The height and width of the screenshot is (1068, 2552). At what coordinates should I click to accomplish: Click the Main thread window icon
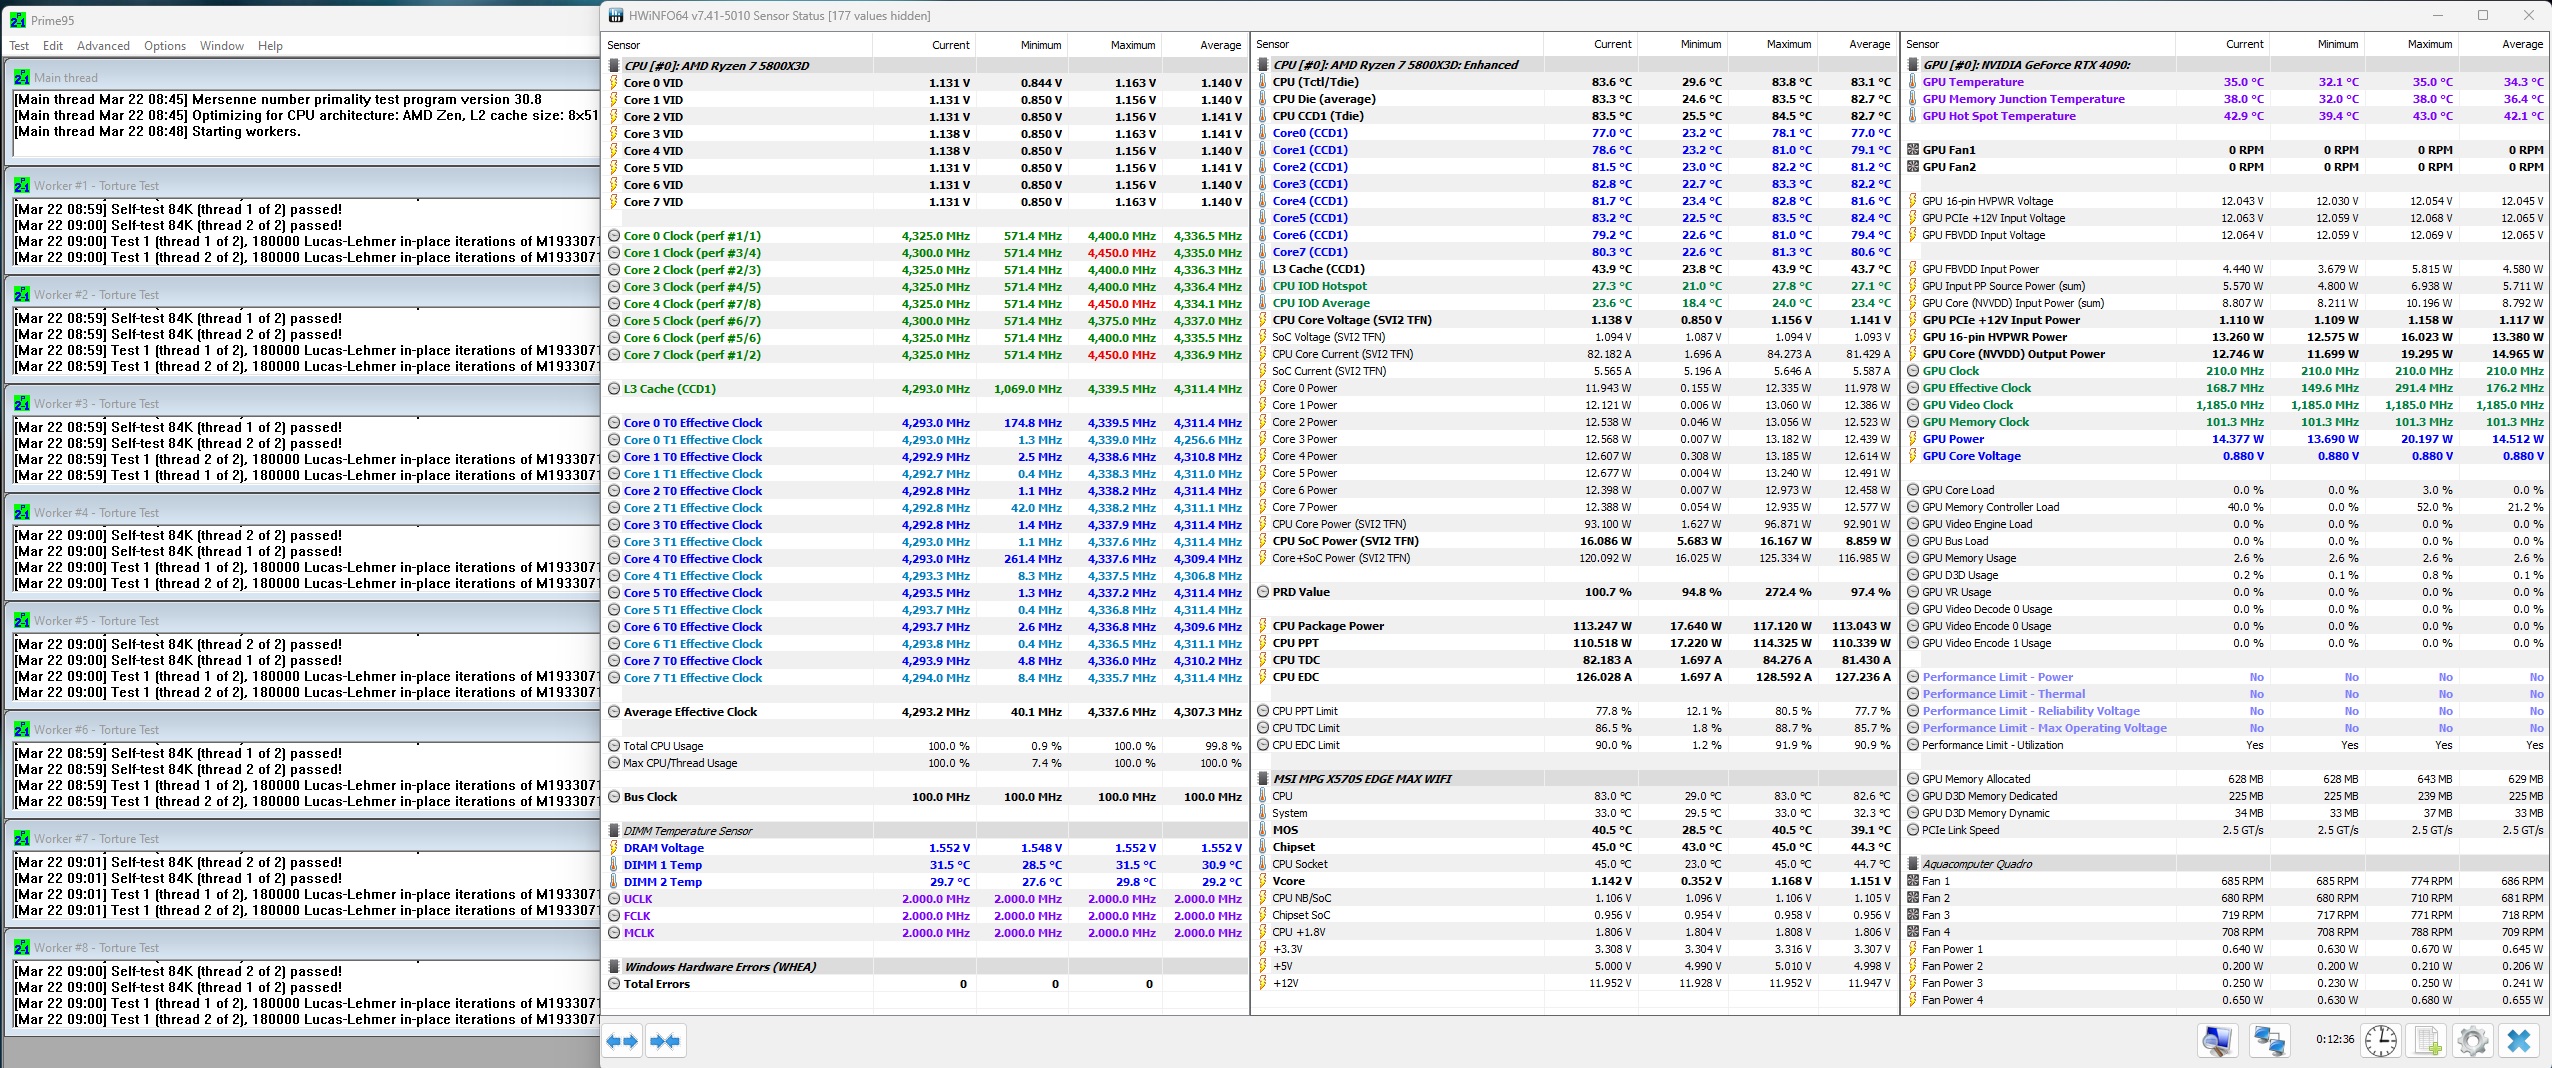[22, 77]
